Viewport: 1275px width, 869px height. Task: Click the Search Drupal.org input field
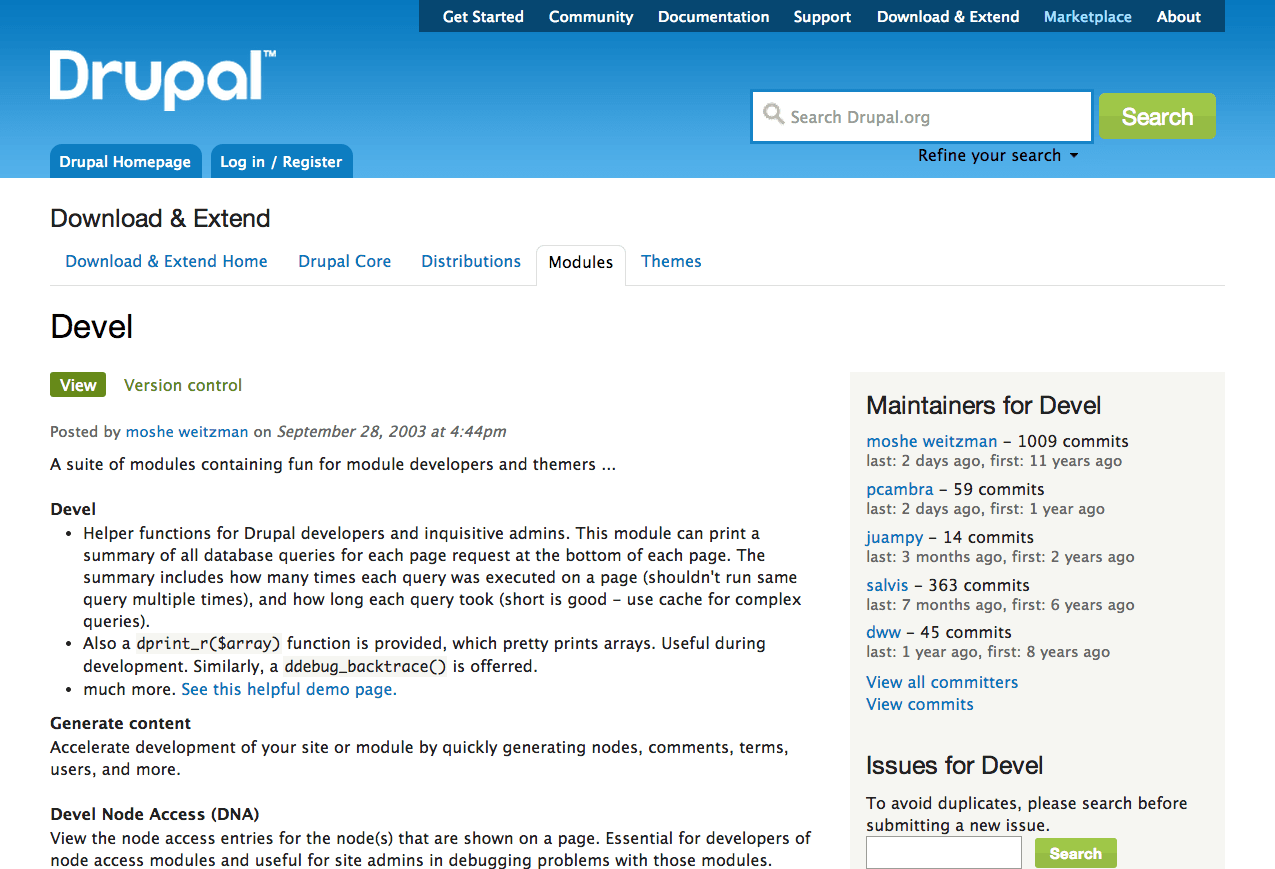(921, 117)
